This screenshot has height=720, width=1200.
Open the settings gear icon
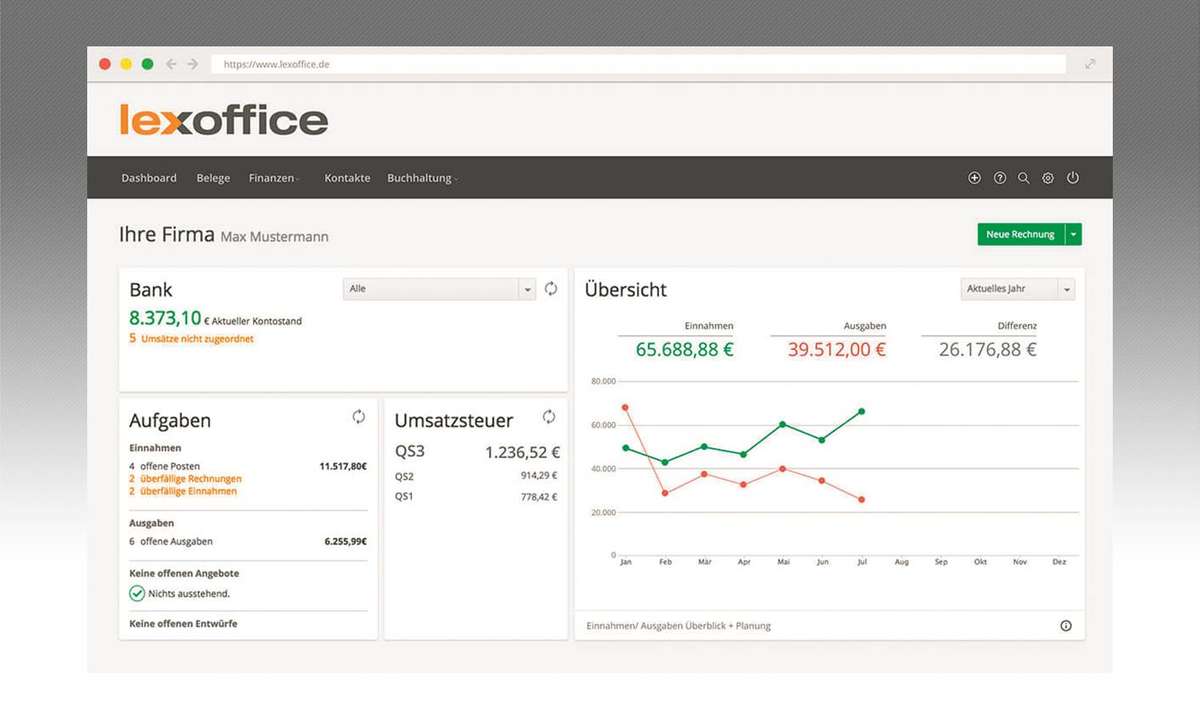tap(1048, 178)
